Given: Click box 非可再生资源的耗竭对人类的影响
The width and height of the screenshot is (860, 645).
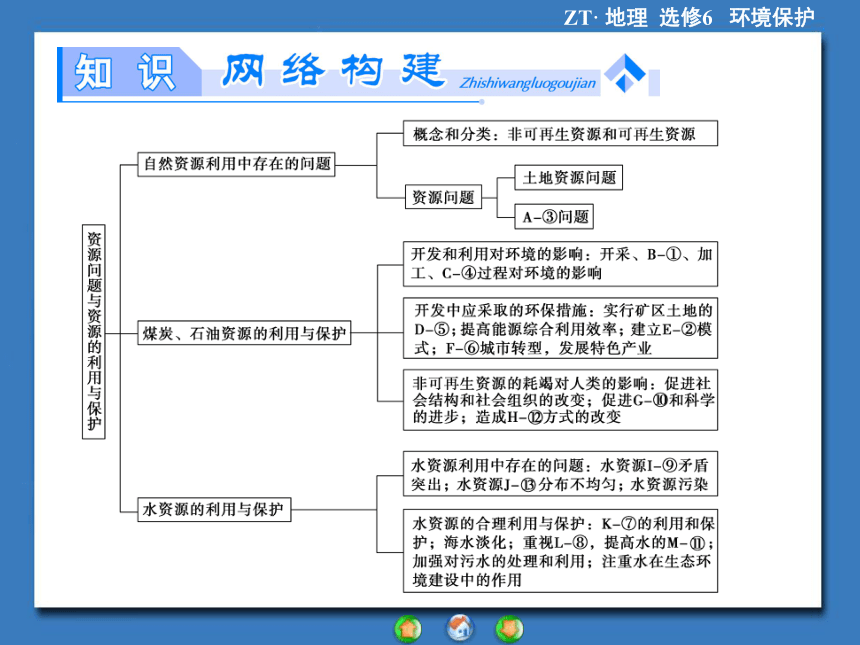Looking at the screenshot, I should [x=561, y=400].
